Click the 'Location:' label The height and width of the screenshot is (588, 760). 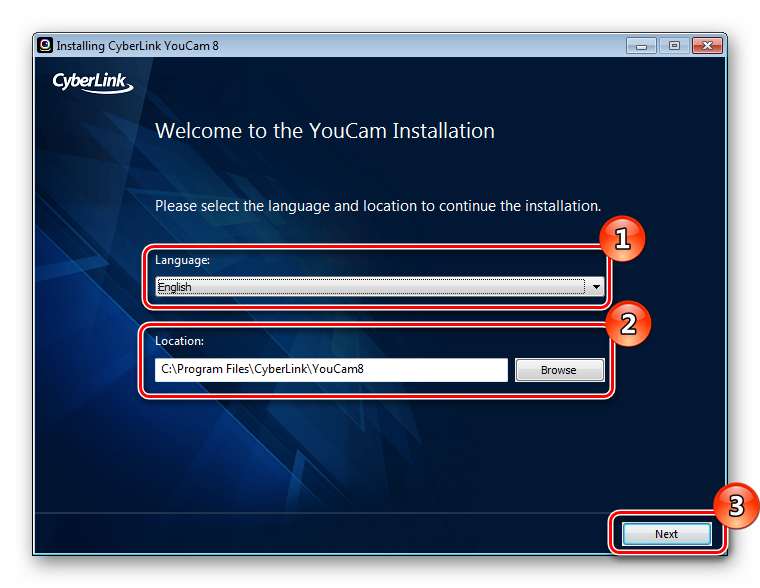click(x=179, y=341)
